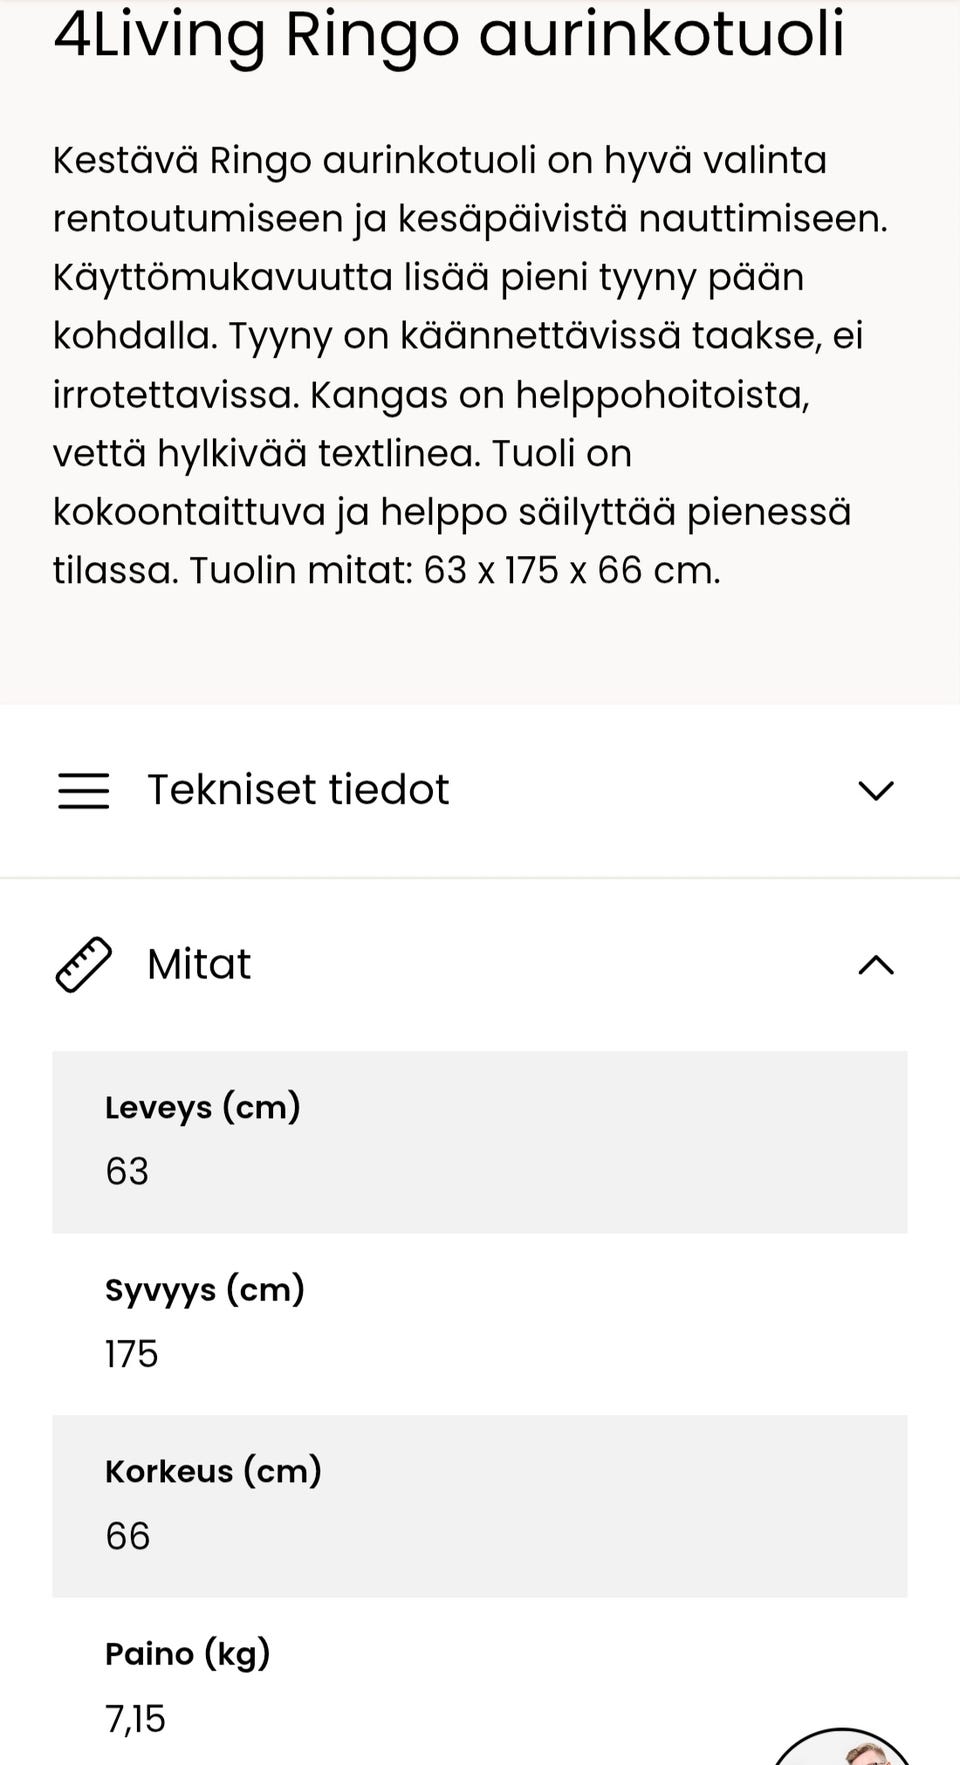Click the Paino value 7,15

click(x=136, y=1719)
